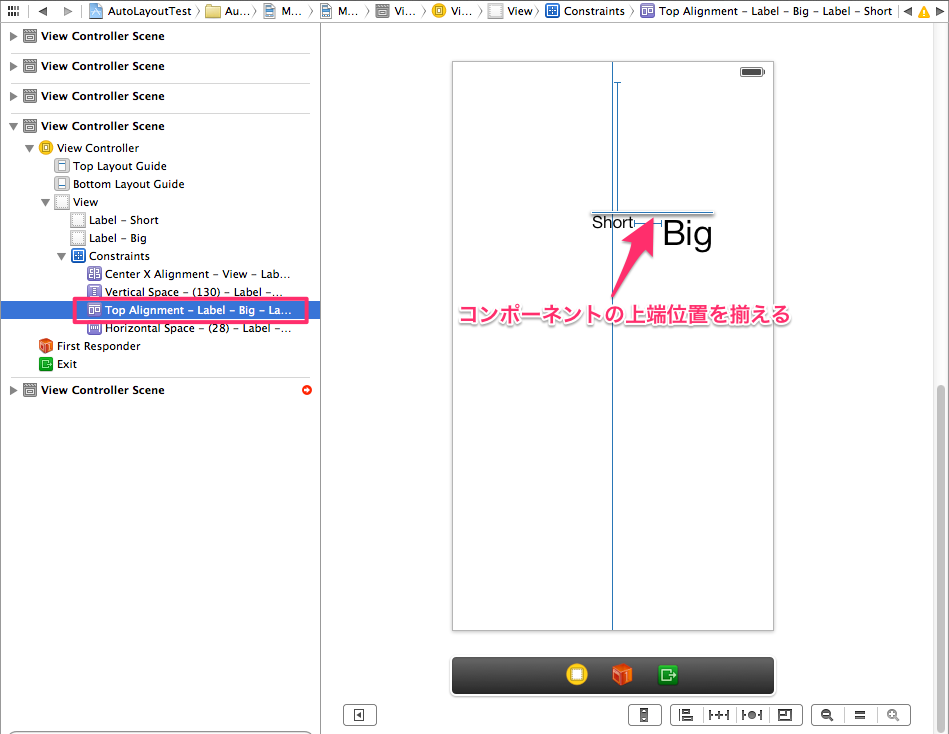This screenshot has height=734, width=949.
Task: Expand the third View Controller Scene
Action: pyautogui.click(x=13, y=96)
